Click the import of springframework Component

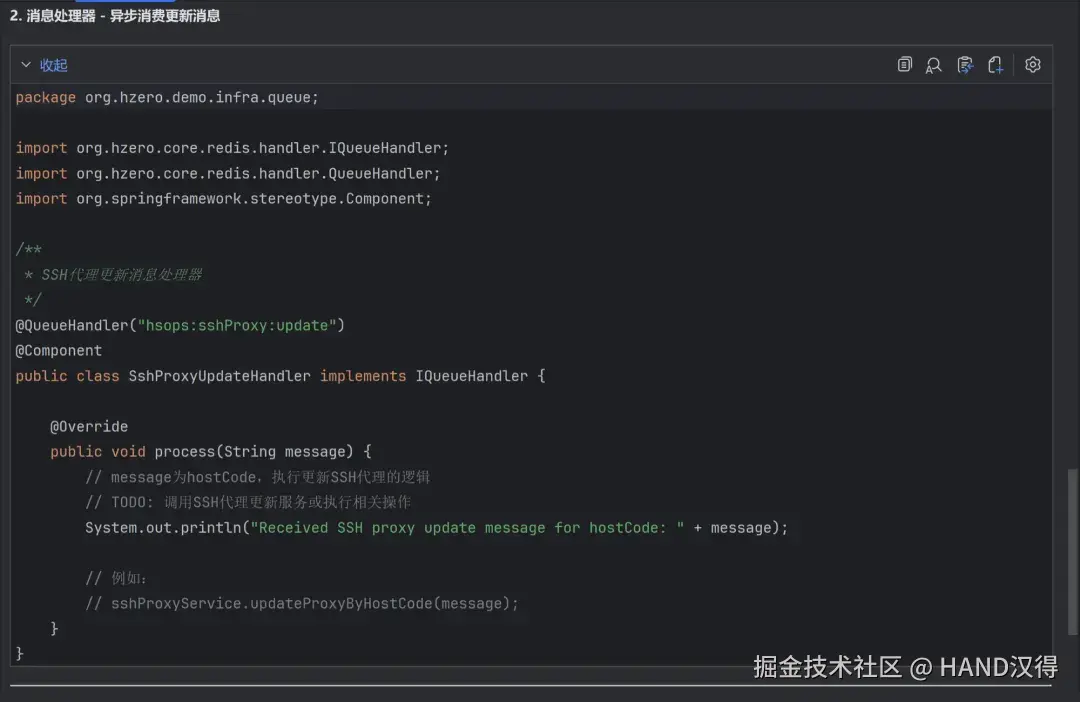click(224, 199)
